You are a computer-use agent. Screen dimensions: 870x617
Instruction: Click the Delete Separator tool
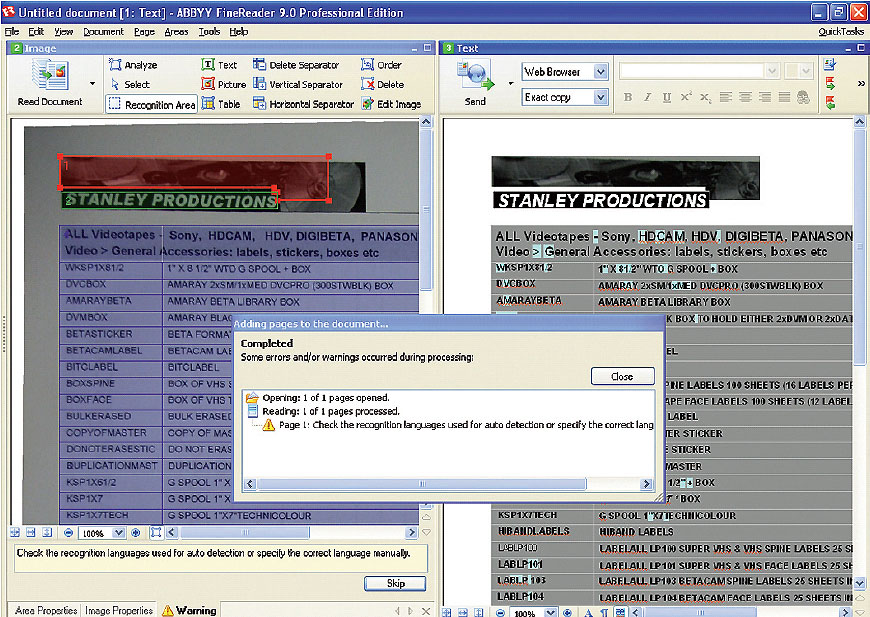(x=297, y=65)
